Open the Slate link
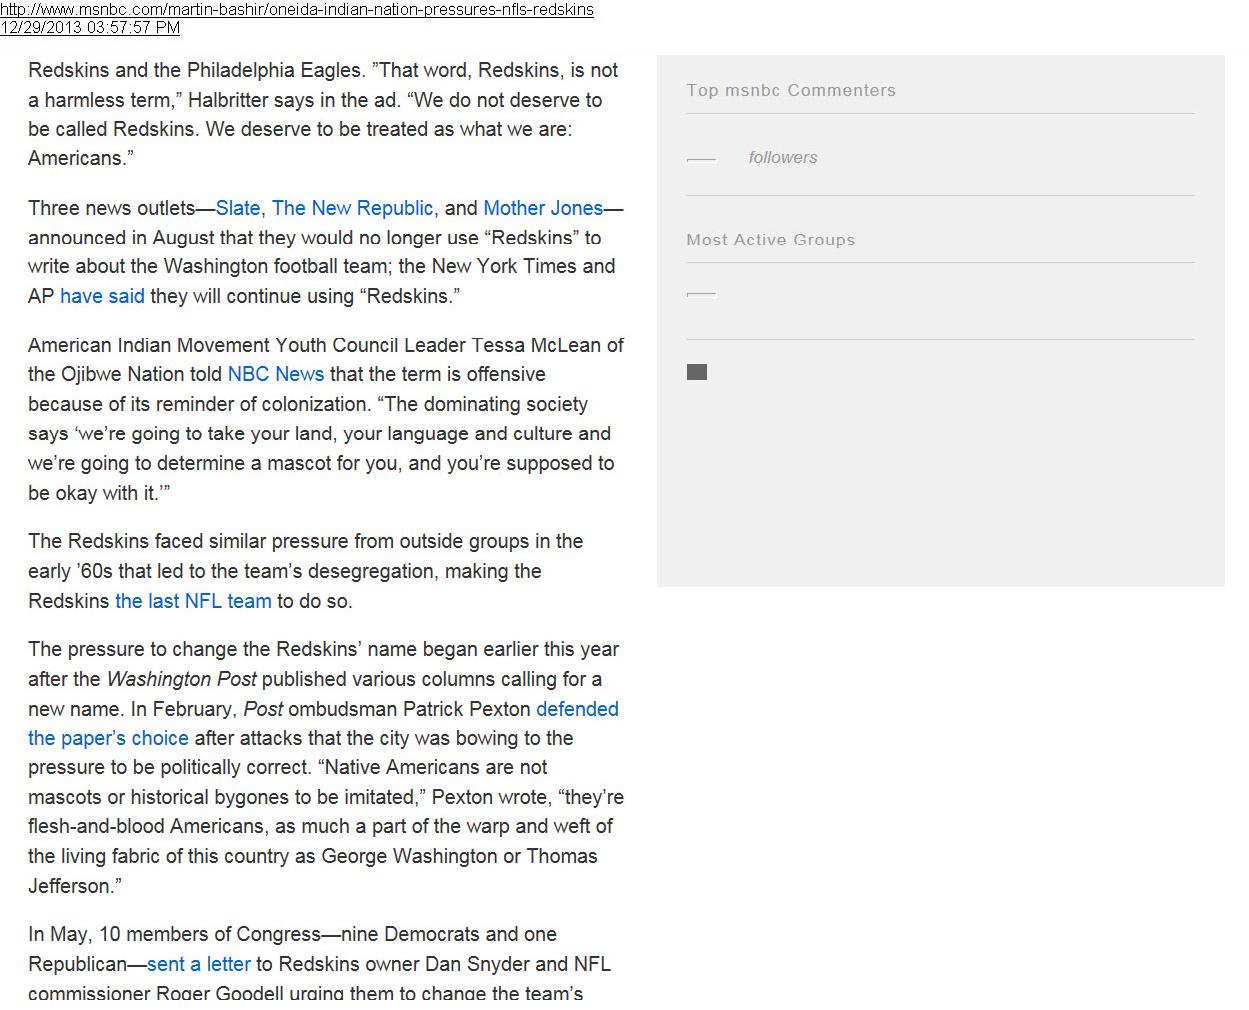1249x1010 pixels. (x=238, y=208)
